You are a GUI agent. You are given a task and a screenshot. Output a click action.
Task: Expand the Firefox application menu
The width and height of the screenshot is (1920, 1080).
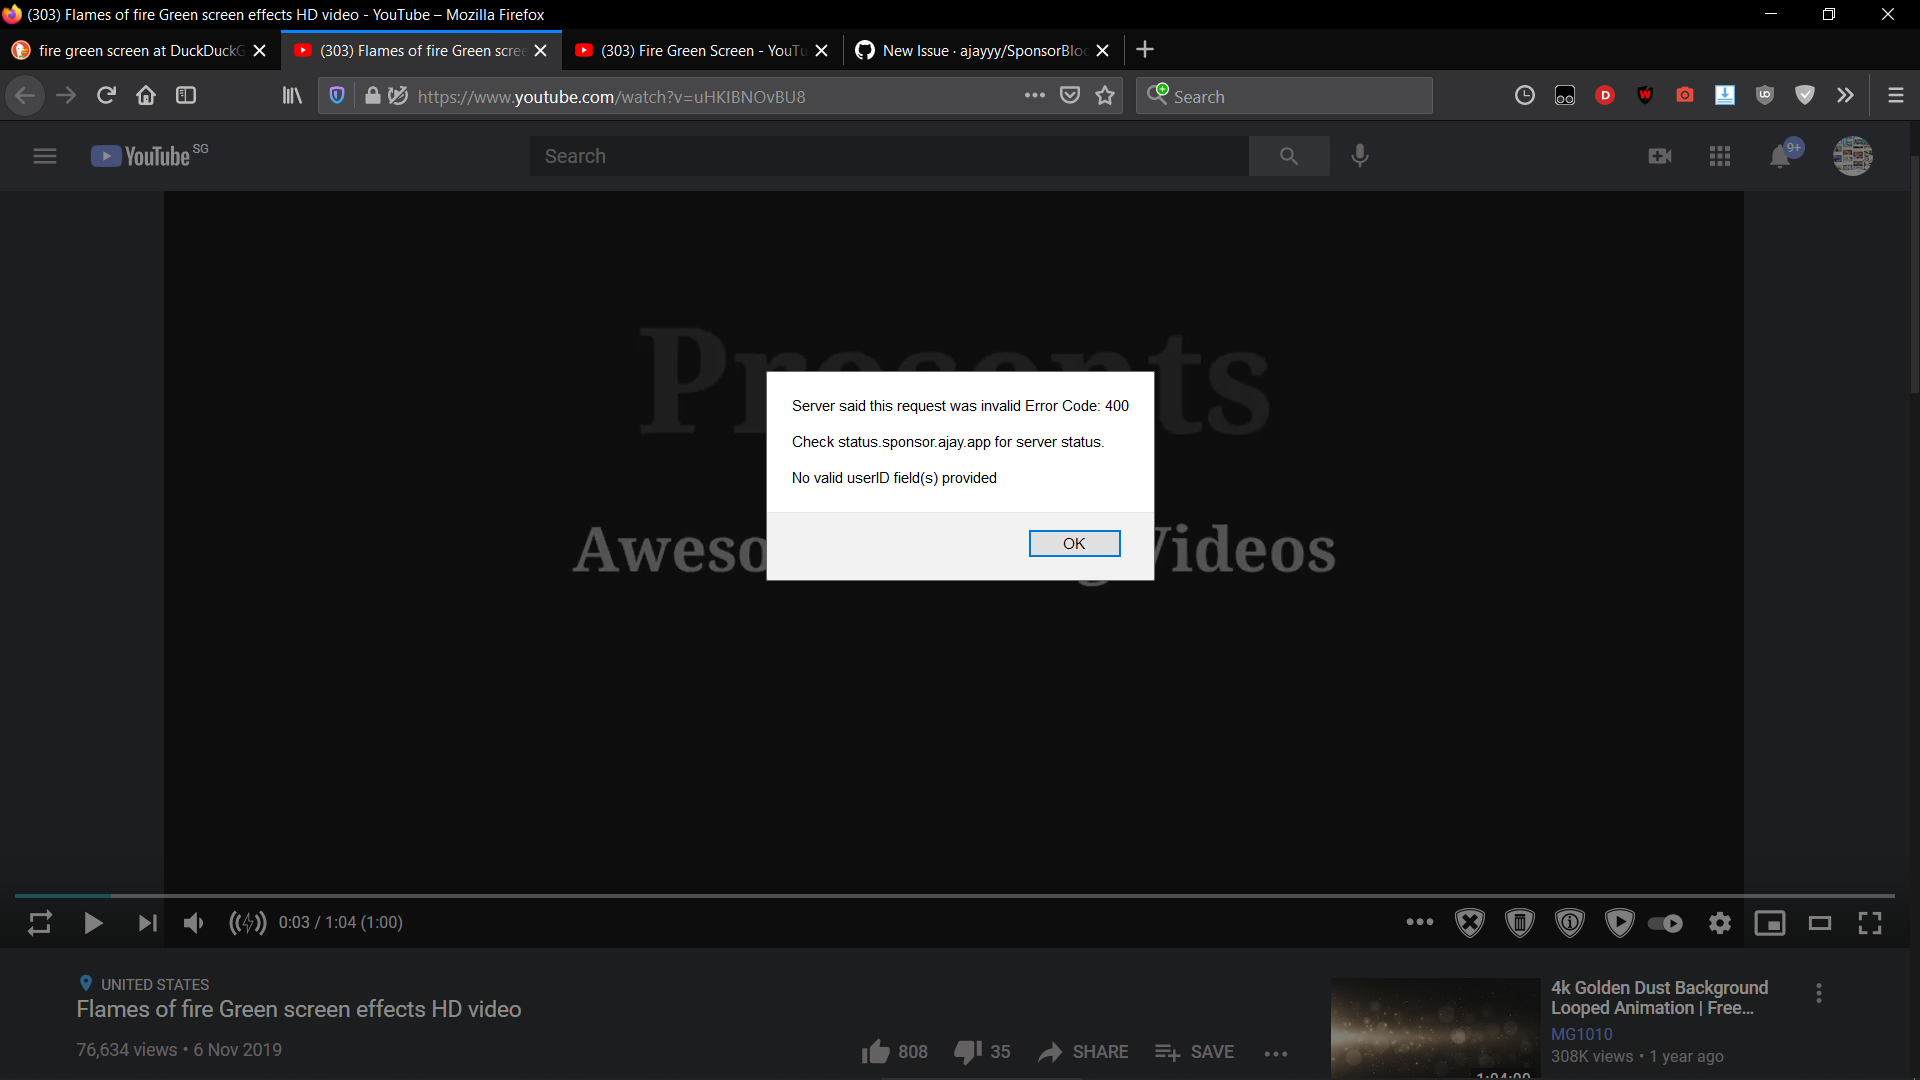(x=1894, y=95)
